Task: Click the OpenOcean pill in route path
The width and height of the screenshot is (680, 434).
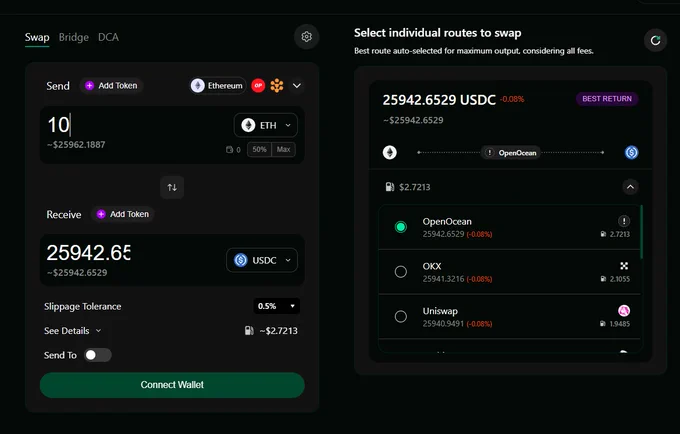Action: [x=511, y=153]
